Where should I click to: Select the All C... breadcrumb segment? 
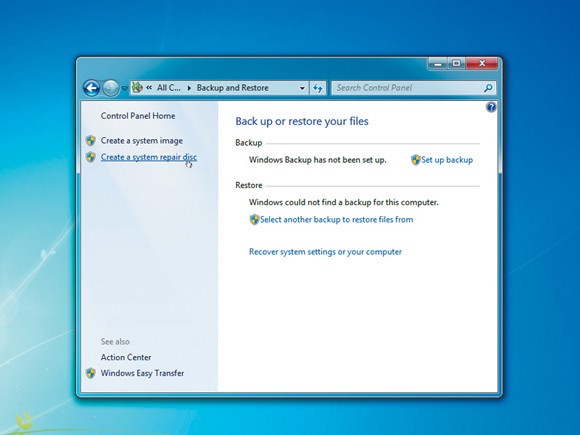[x=169, y=88]
